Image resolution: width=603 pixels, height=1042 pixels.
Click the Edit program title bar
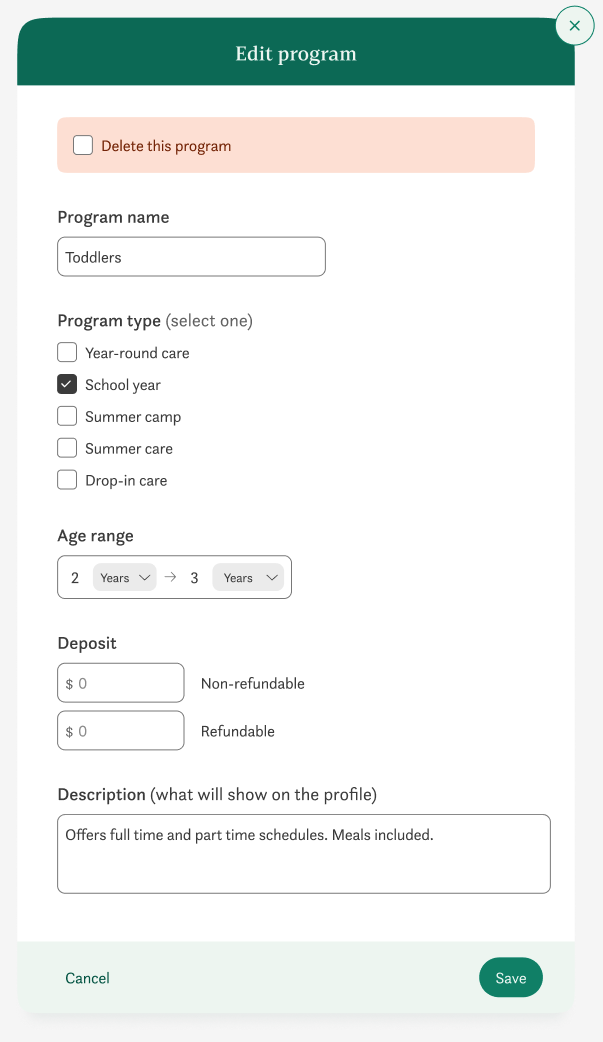295,52
